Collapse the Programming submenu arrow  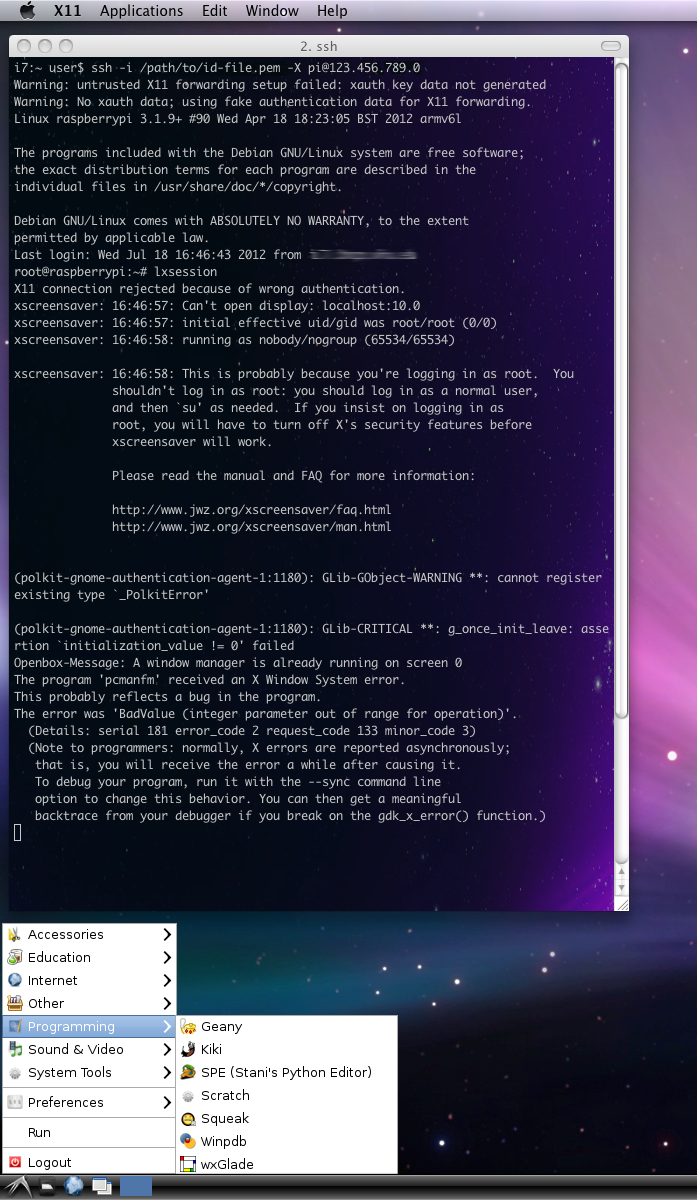click(x=167, y=1026)
